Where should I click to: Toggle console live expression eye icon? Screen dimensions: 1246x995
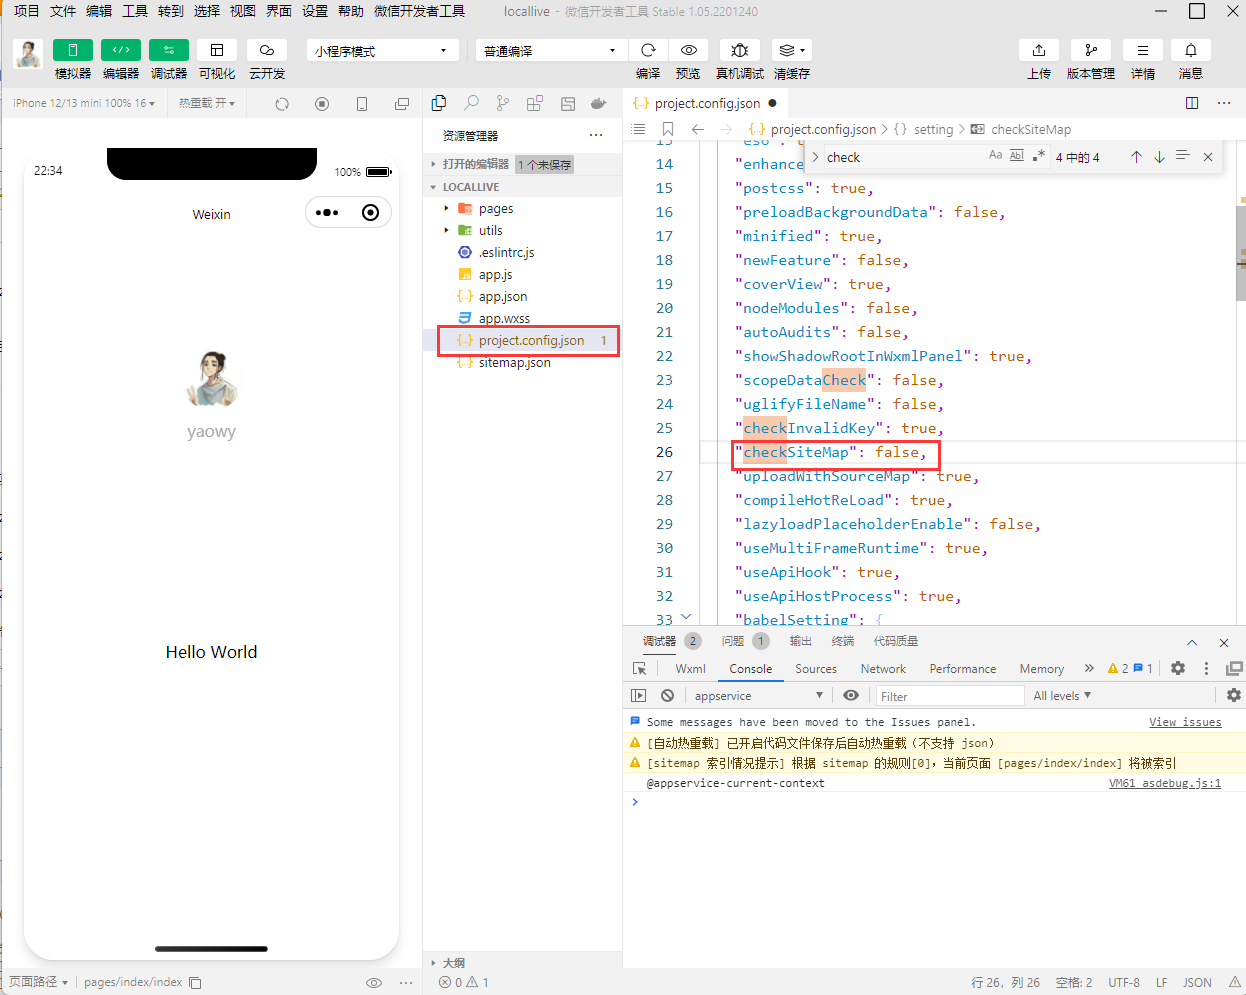(x=851, y=696)
